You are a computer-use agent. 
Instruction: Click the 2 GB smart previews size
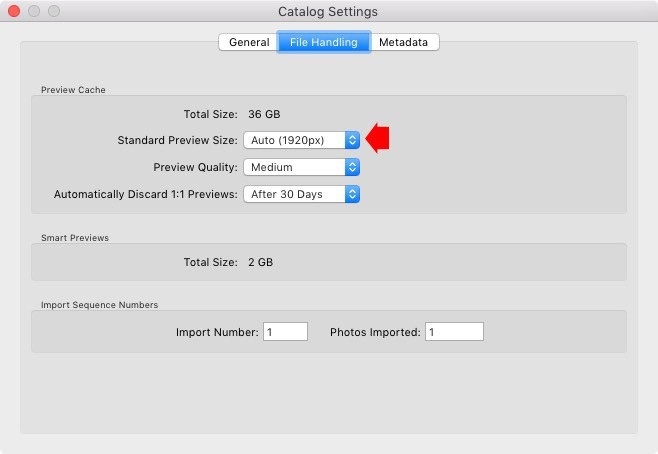[x=260, y=262]
